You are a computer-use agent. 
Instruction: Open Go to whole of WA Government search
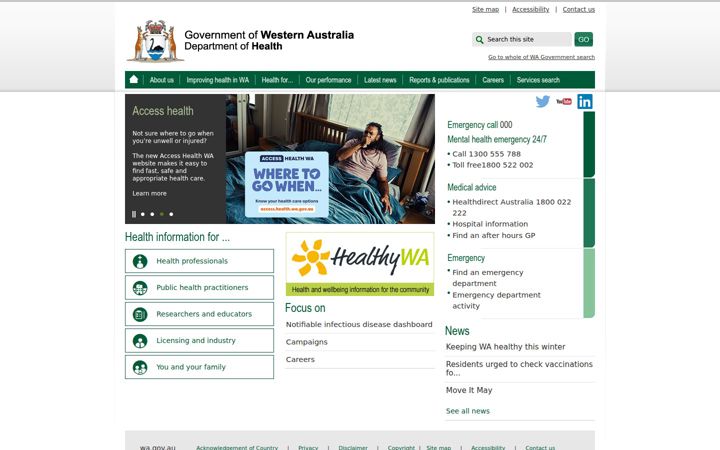click(x=541, y=57)
